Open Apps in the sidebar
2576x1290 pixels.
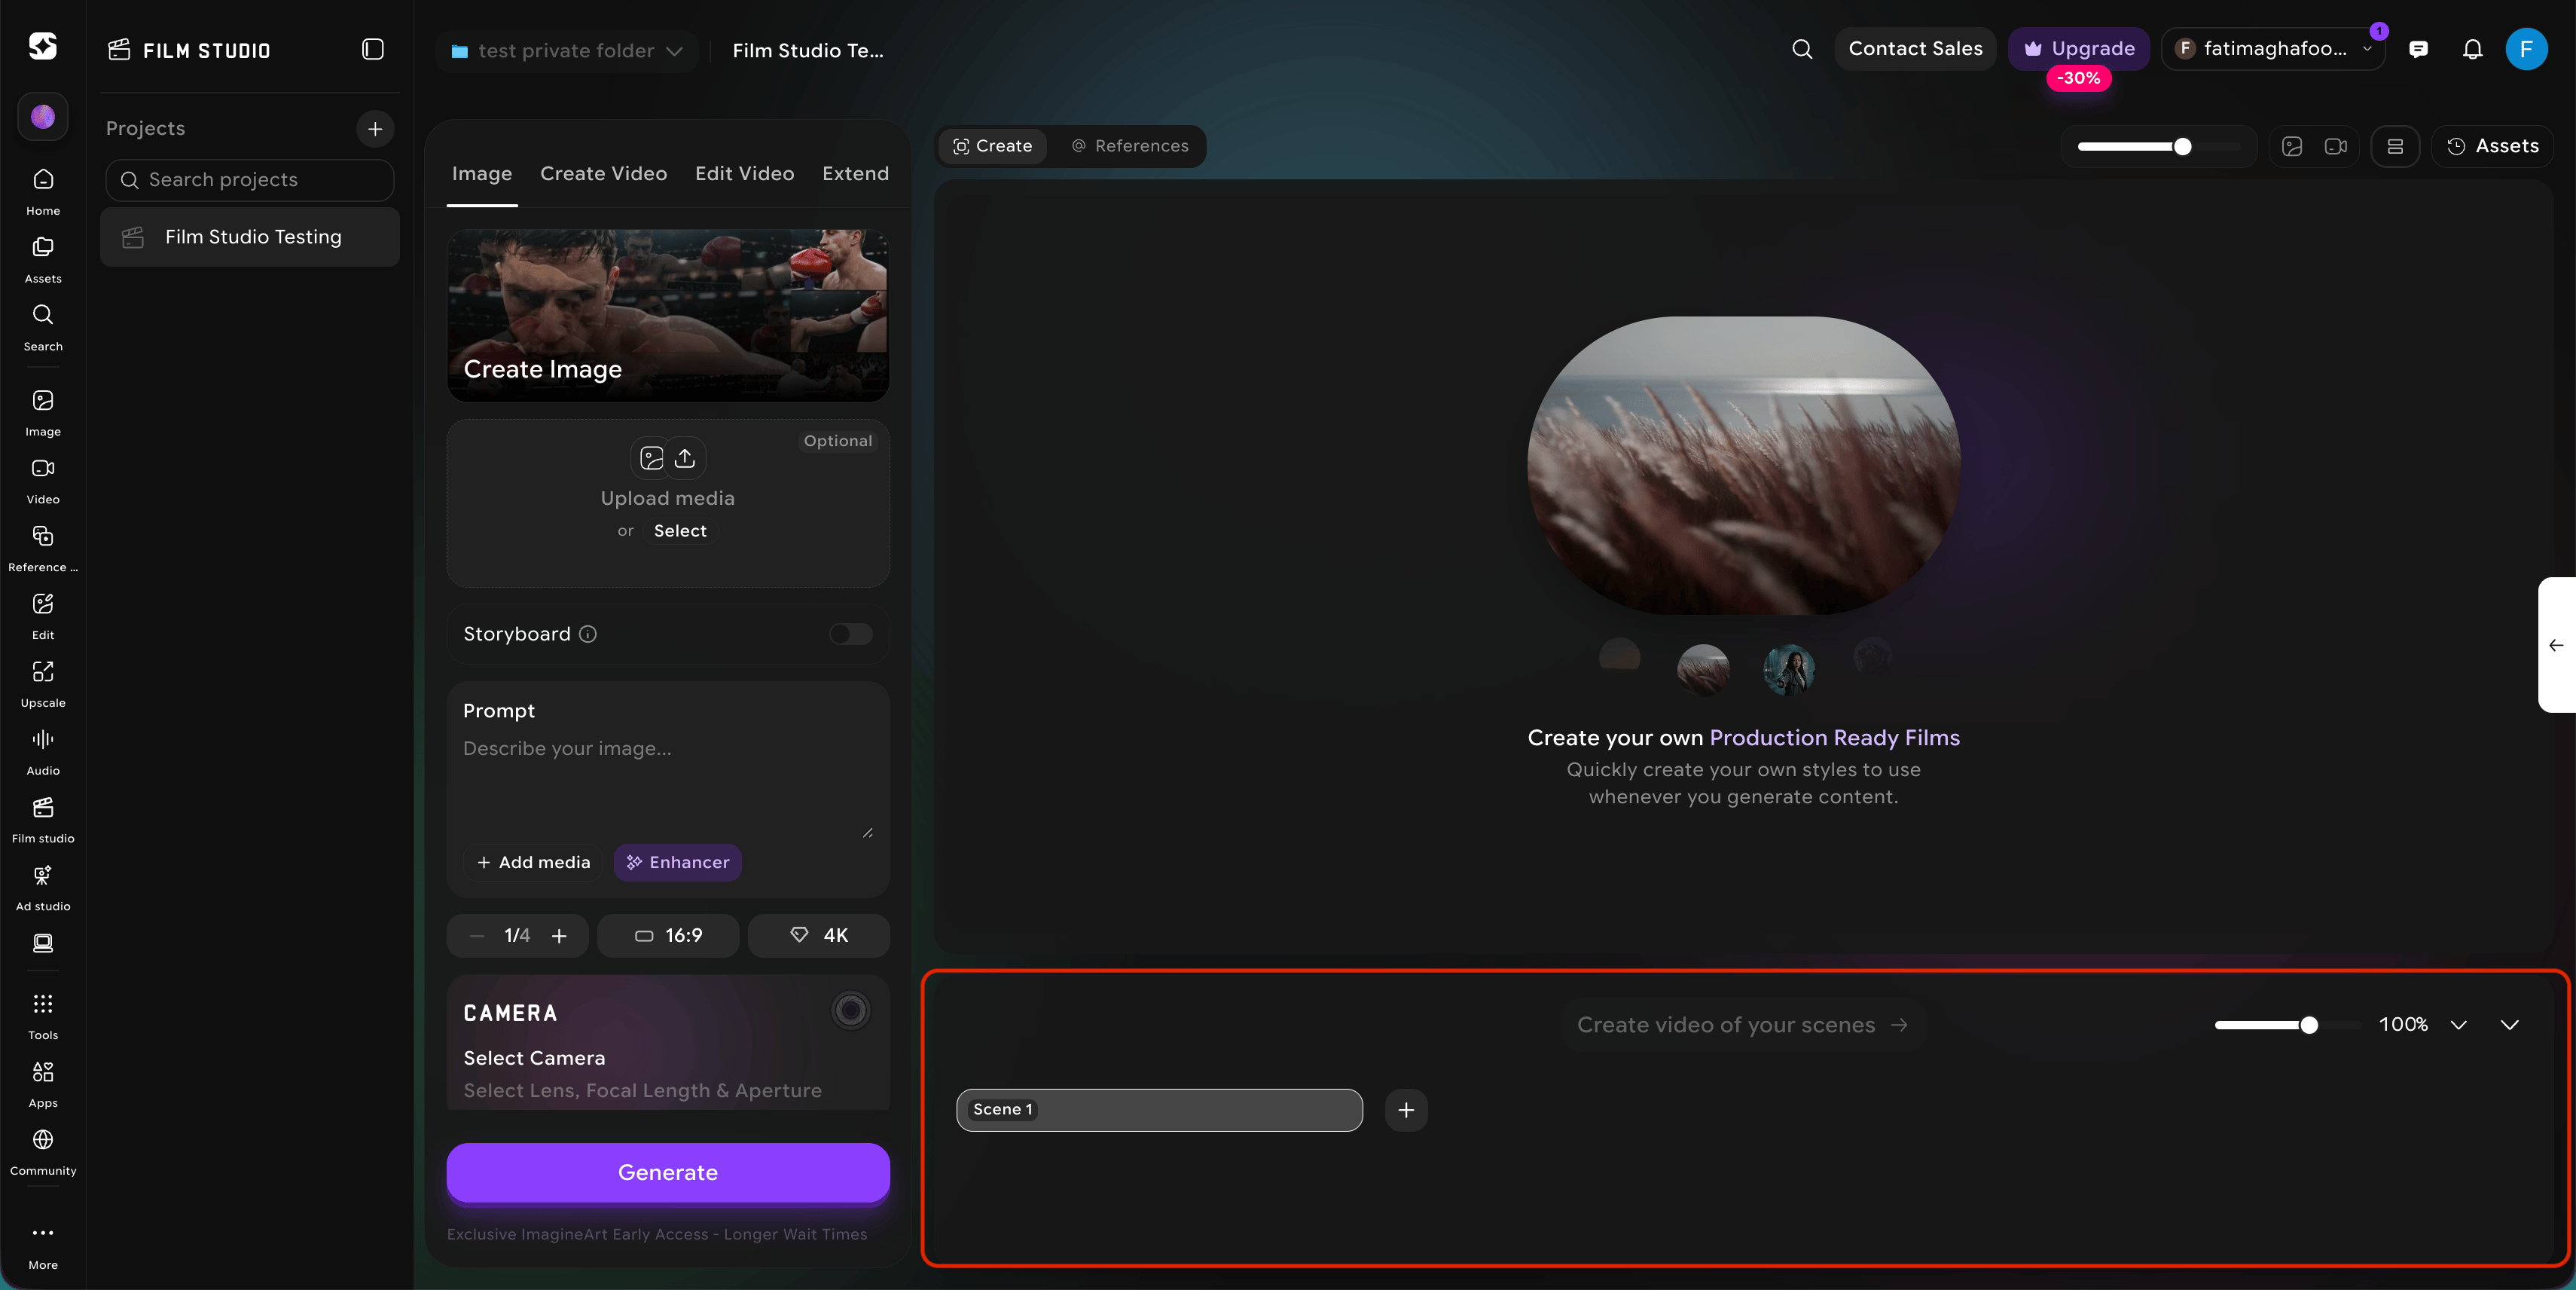point(43,1084)
